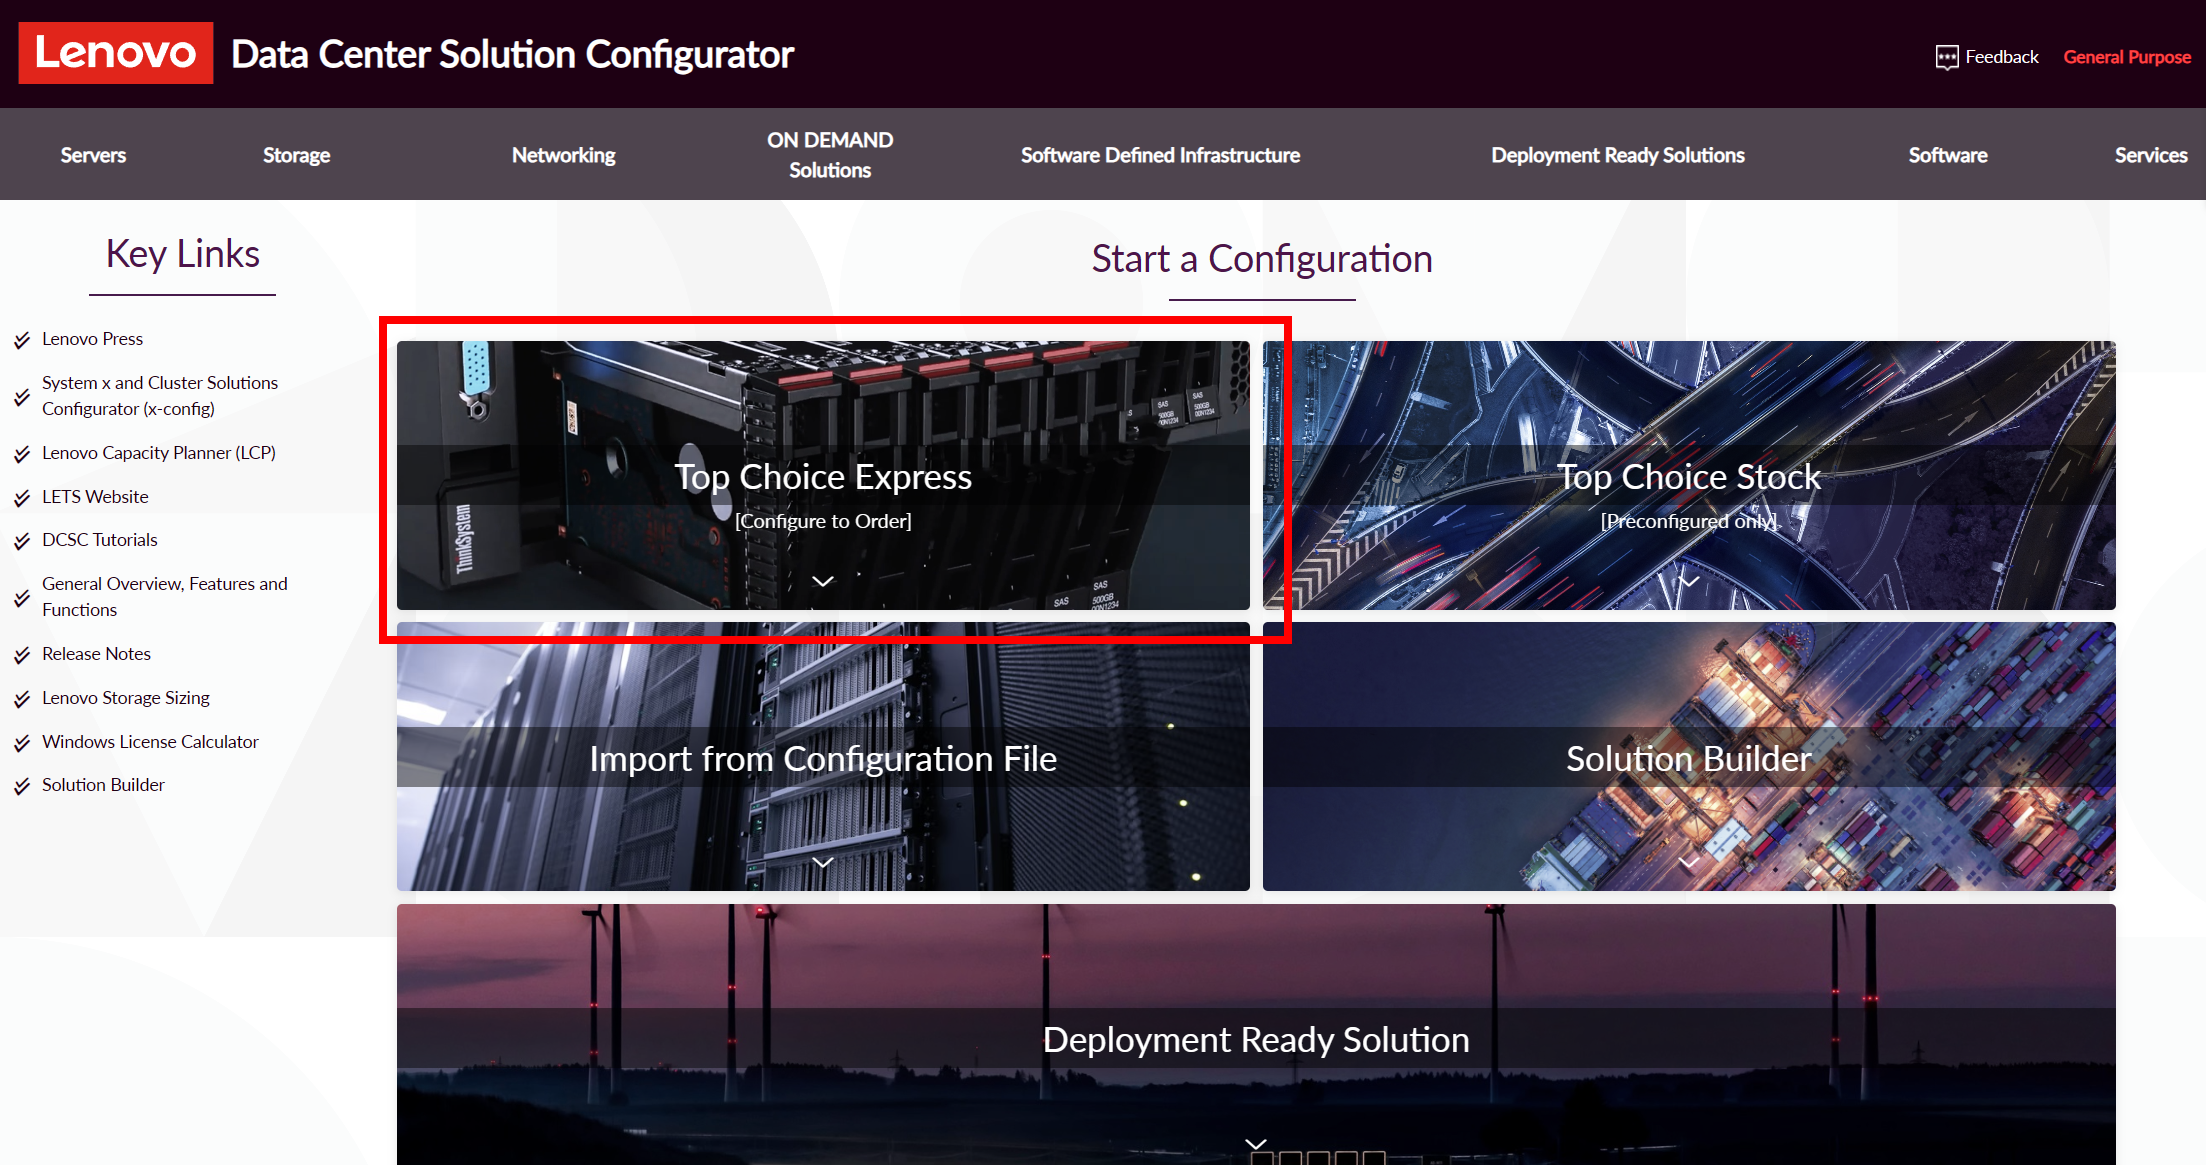The height and width of the screenshot is (1165, 2206).
Task: Select the Solution Builder tile title
Action: point(1689,759)
